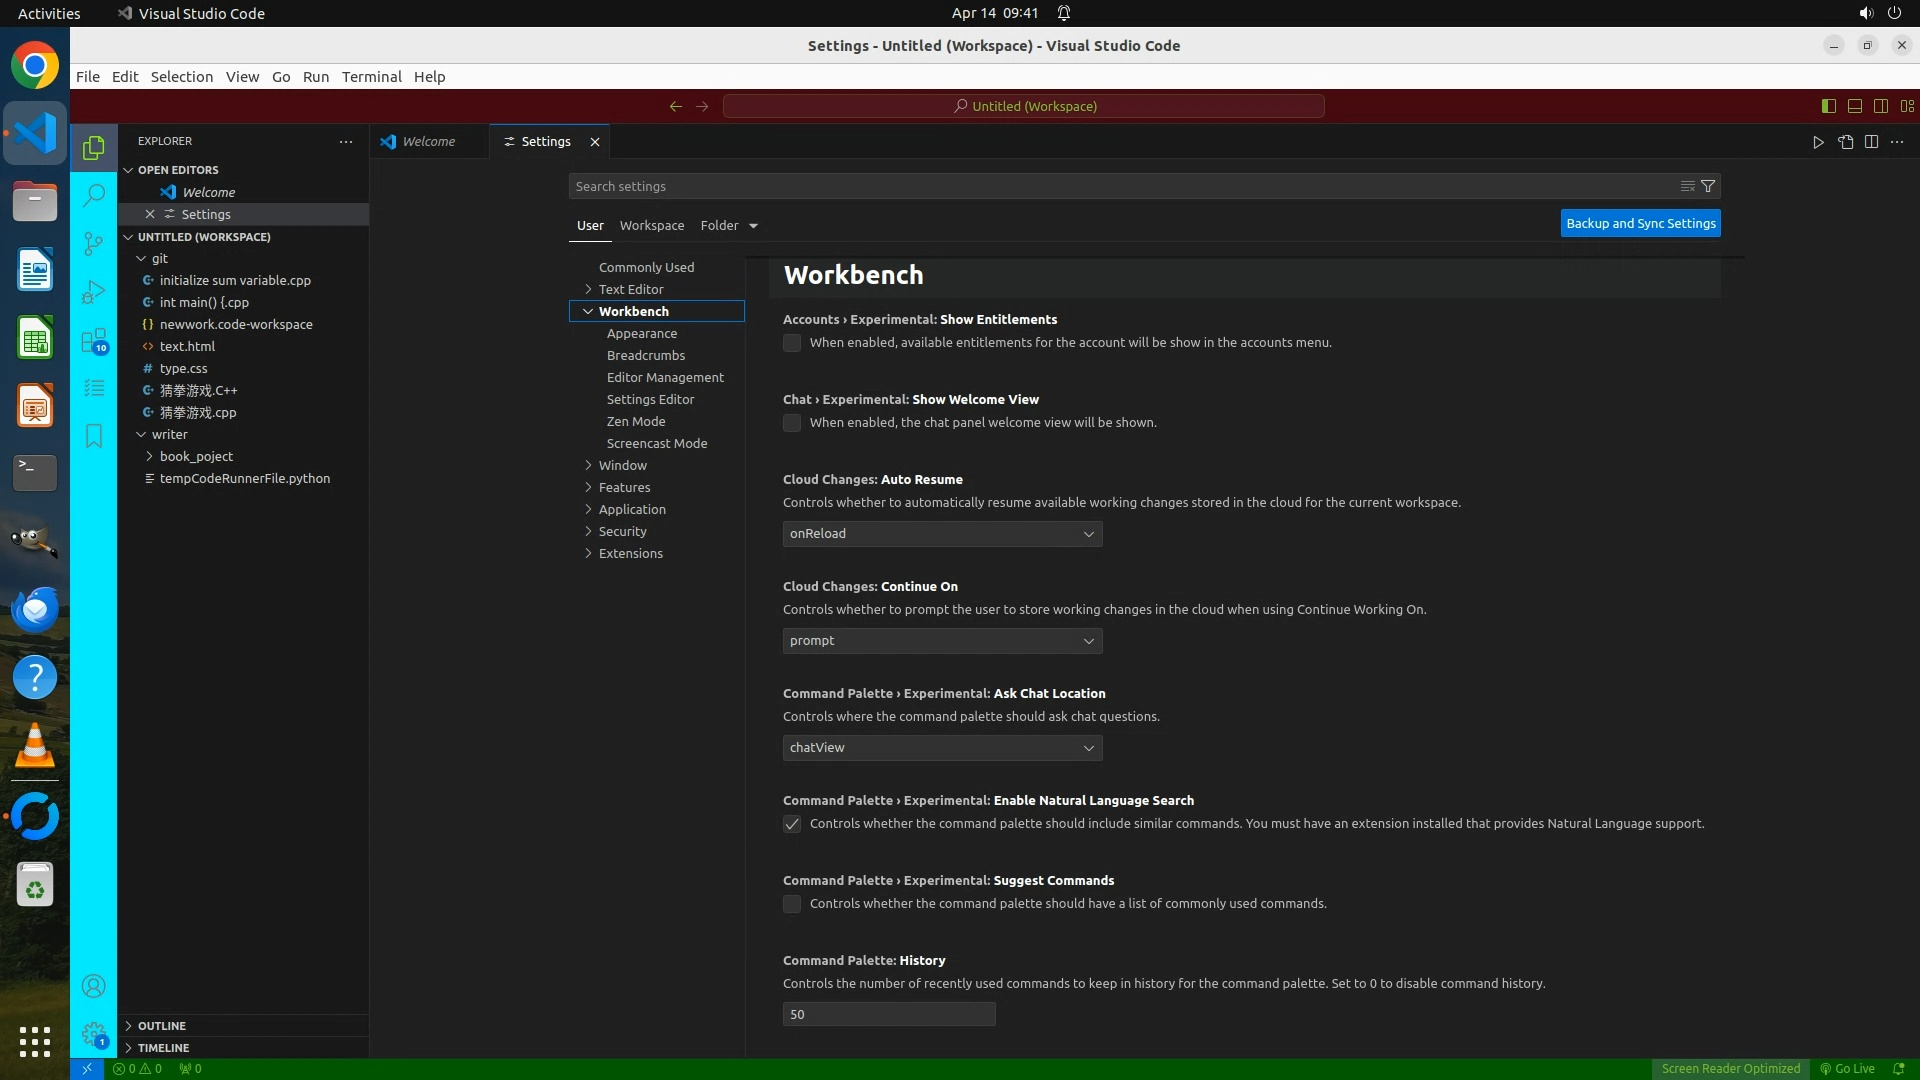Open the Auto Resume onReload dropdown
Viewport: 1920px width, 1080px height.
pos(942,534)
